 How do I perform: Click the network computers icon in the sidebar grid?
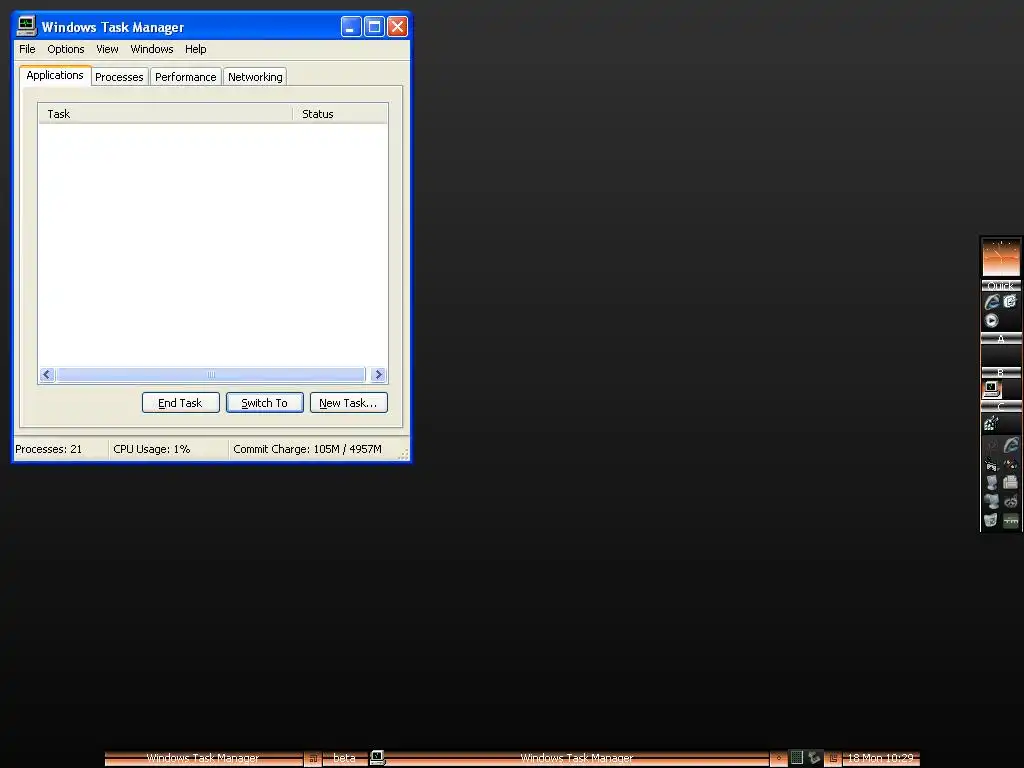tap(992, 502)
